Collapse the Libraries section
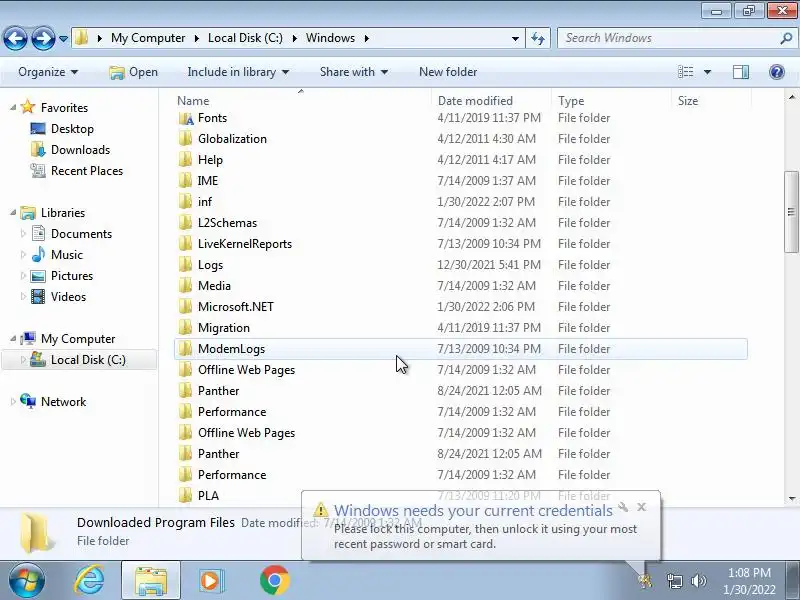 13,213
